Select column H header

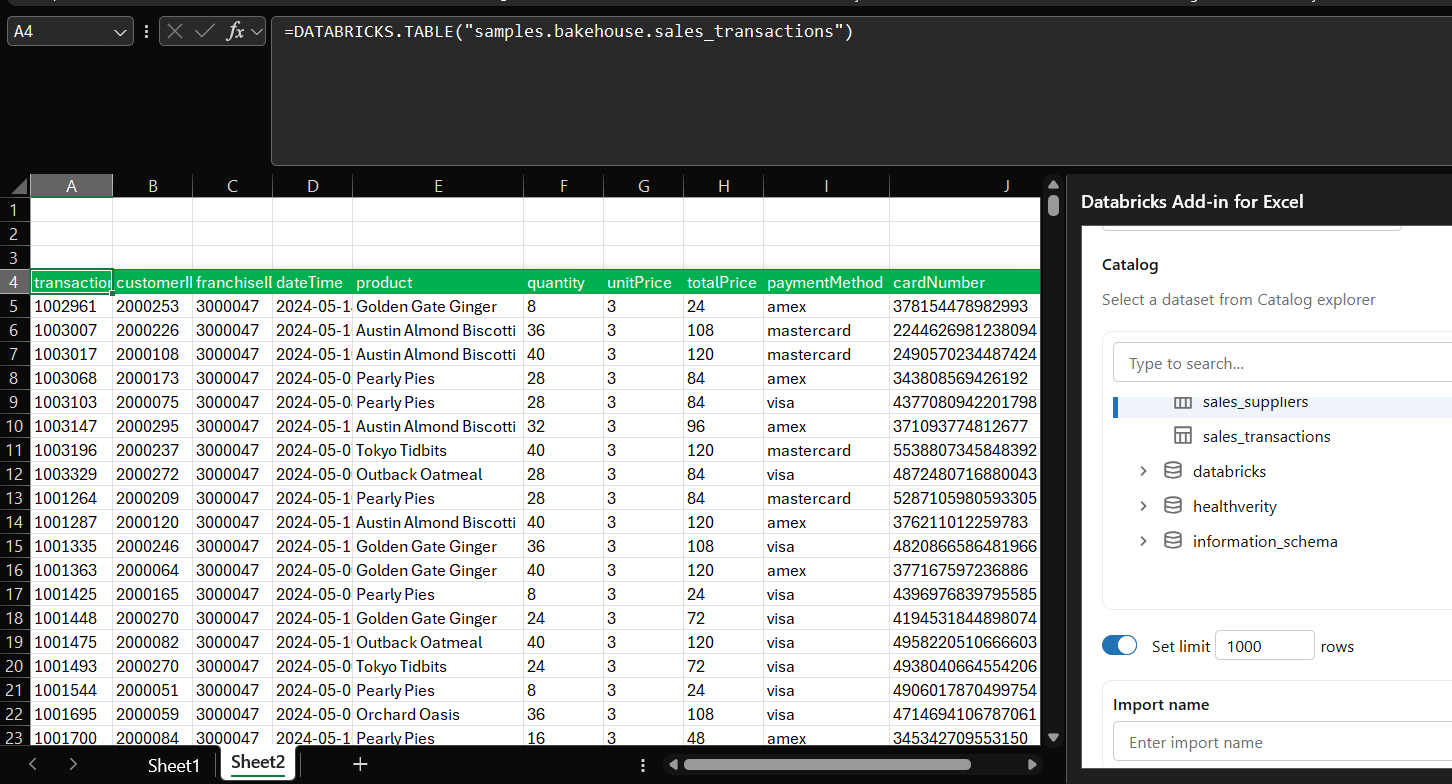click(723, 186)
